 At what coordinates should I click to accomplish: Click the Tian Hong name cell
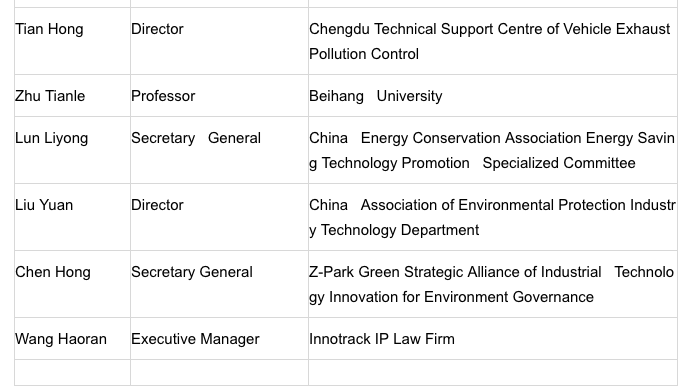pos(72,41)
